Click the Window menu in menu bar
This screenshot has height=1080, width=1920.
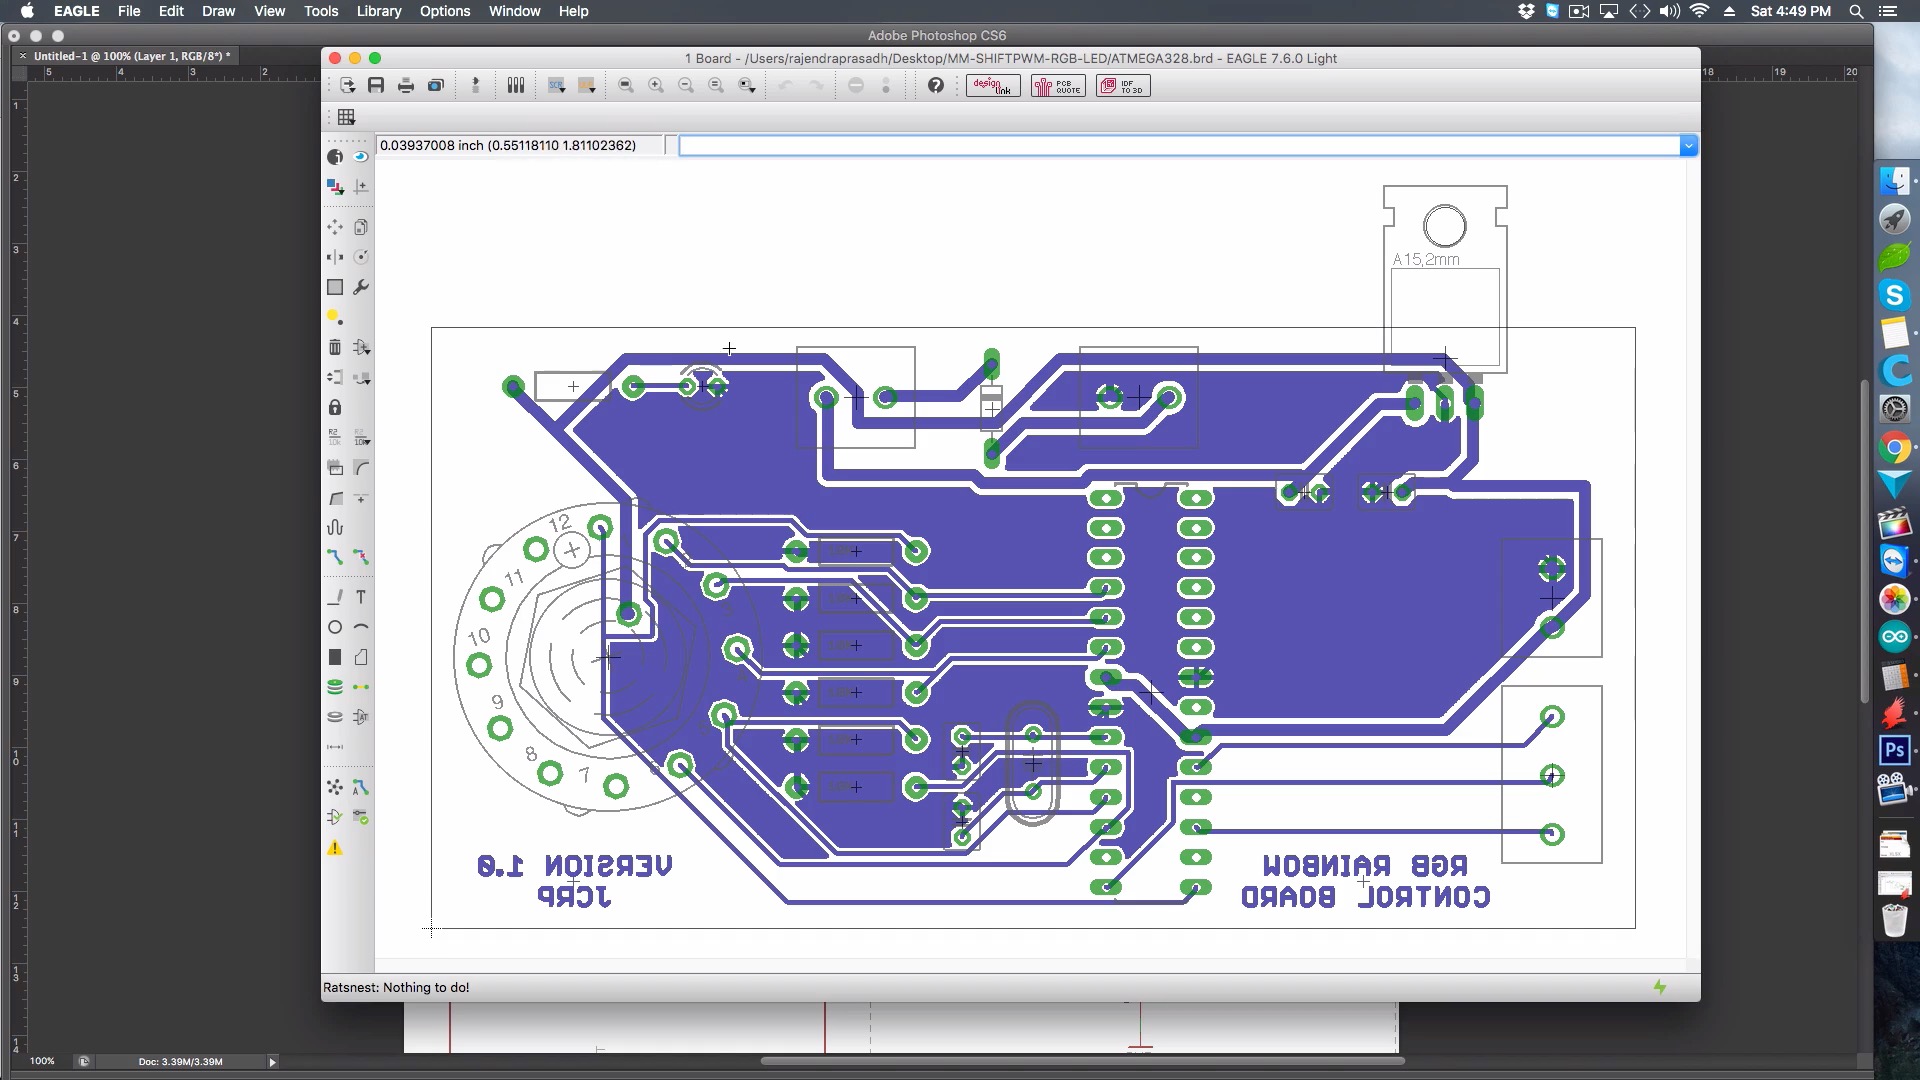pos(514,11)
